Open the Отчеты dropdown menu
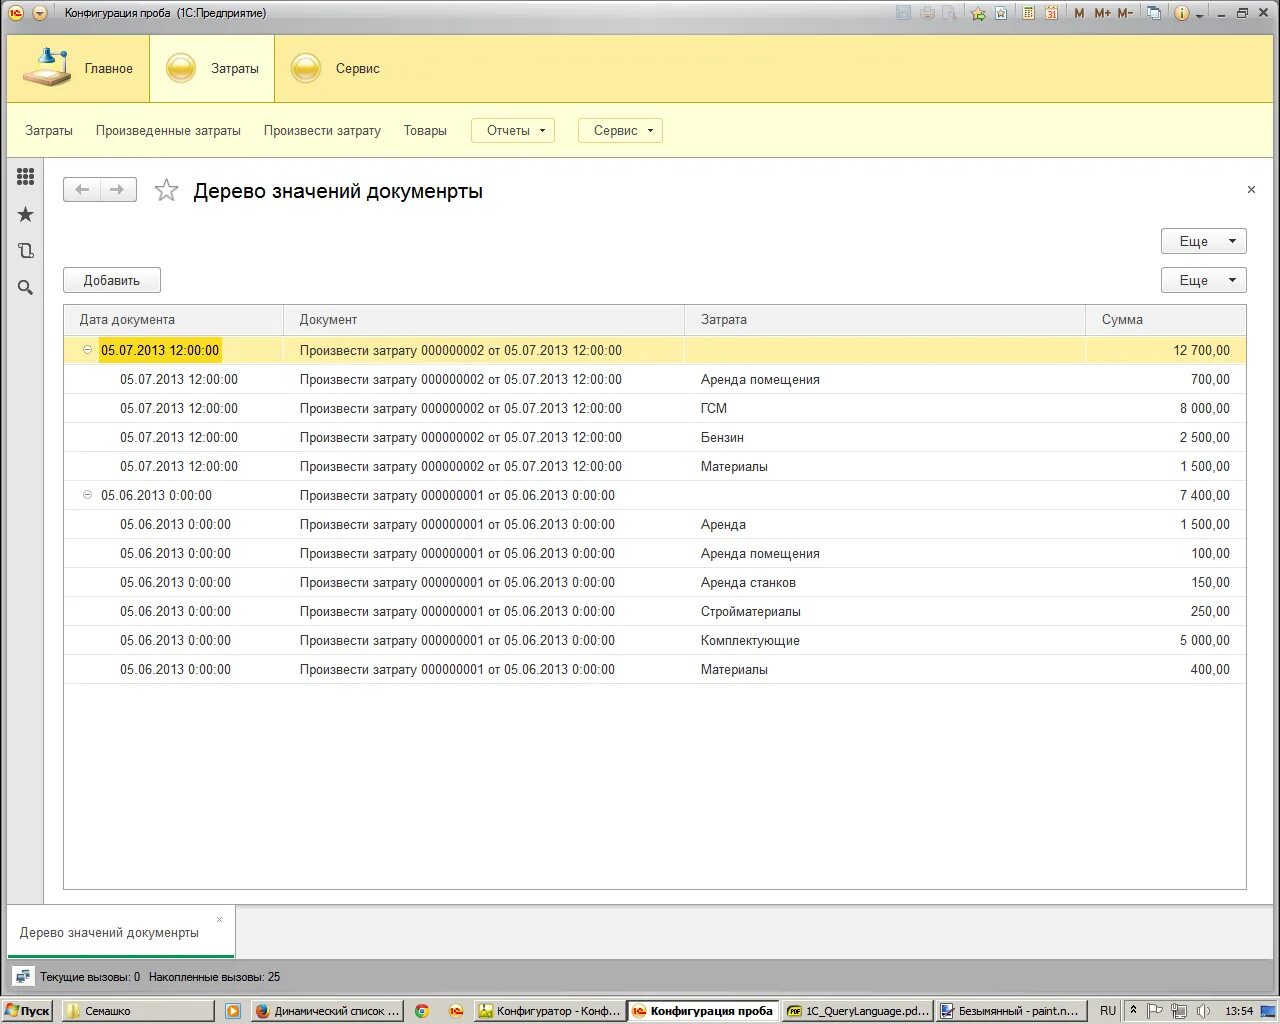The width and height of the screenshot is (1280, 1024). click(x=513, y=130)
